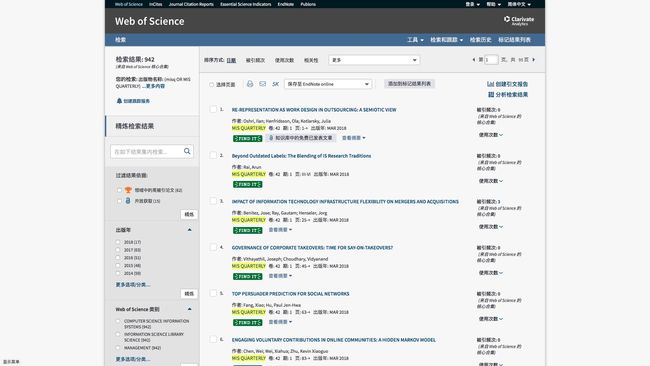This screenshot has height=366, width=650.
Task: Sort results by date
Action: [231, 60]
